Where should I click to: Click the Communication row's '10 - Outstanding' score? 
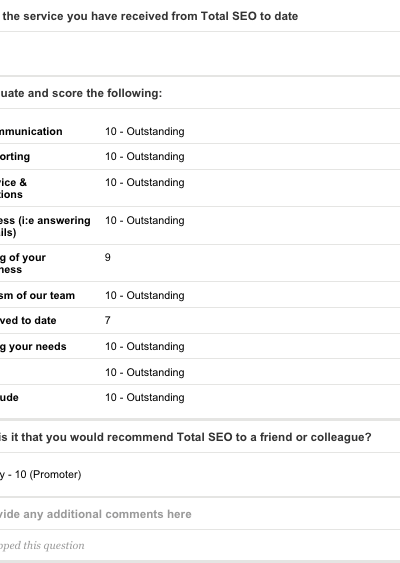point(145,131)
